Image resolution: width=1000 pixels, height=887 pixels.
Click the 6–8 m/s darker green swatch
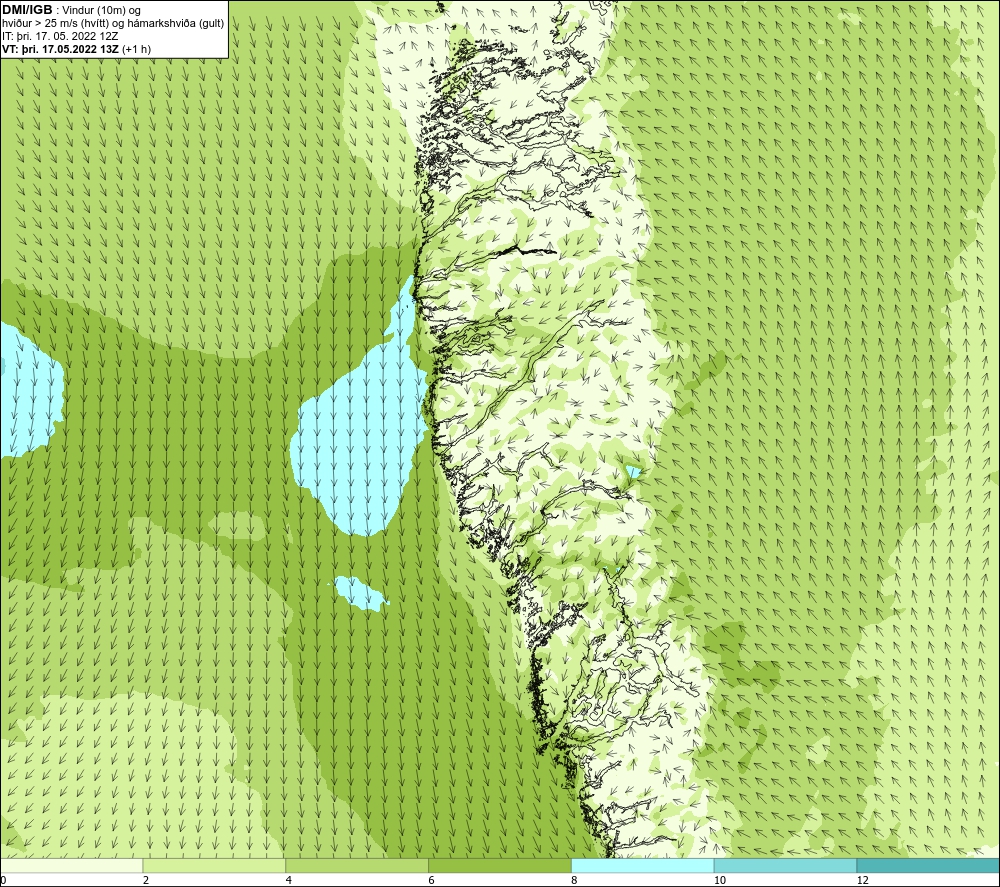(500, 865)
